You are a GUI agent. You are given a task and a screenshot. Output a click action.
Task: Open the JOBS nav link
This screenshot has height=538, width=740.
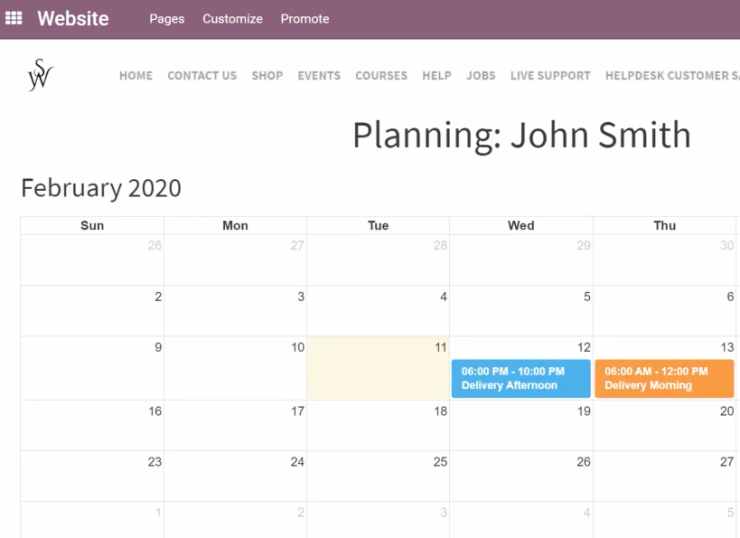tap(481, 76)
